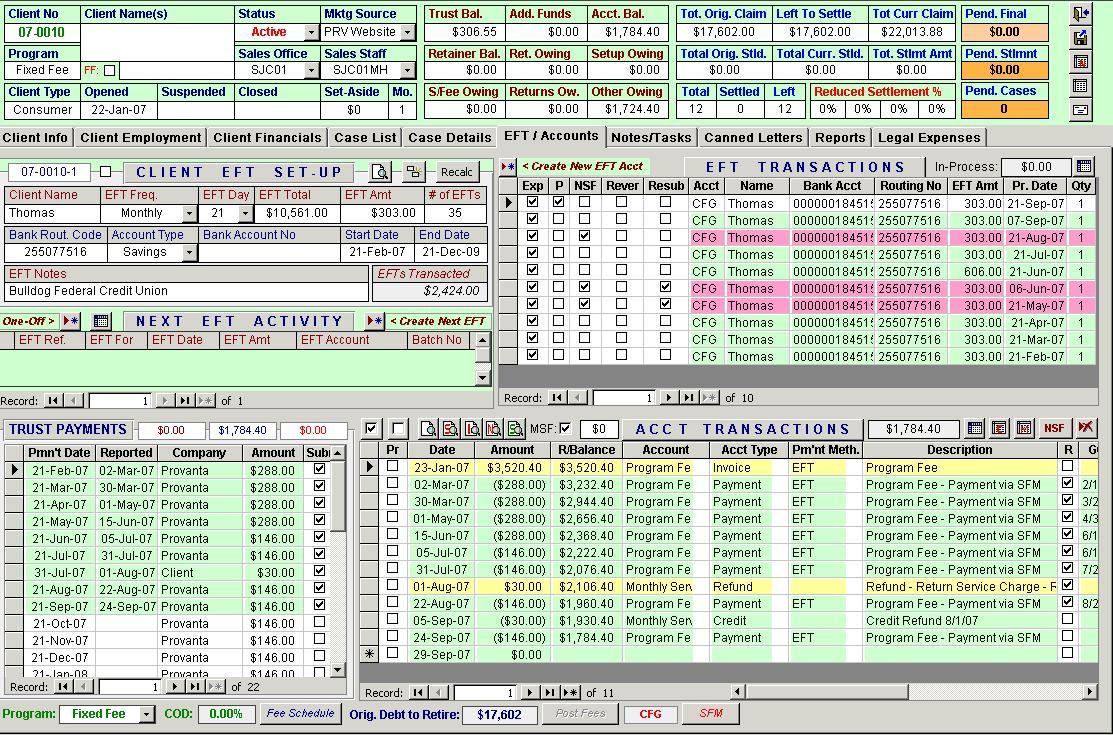Click grid icon right of $1,784.40 balance
1113x735 pixels.
(x=975, y=428)
